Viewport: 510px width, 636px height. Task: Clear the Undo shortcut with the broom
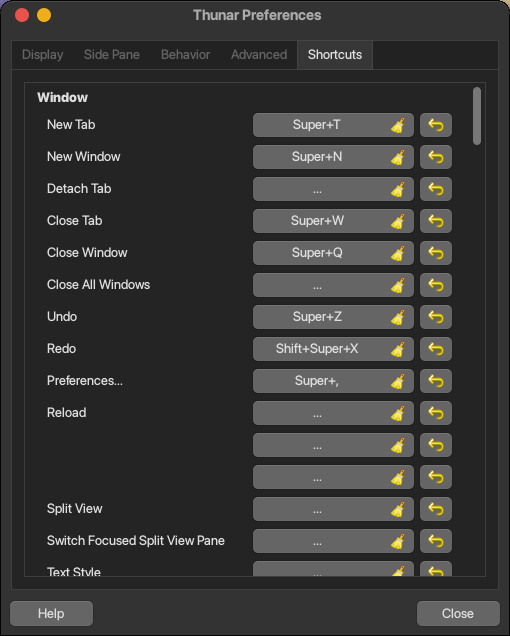point(398,318)
